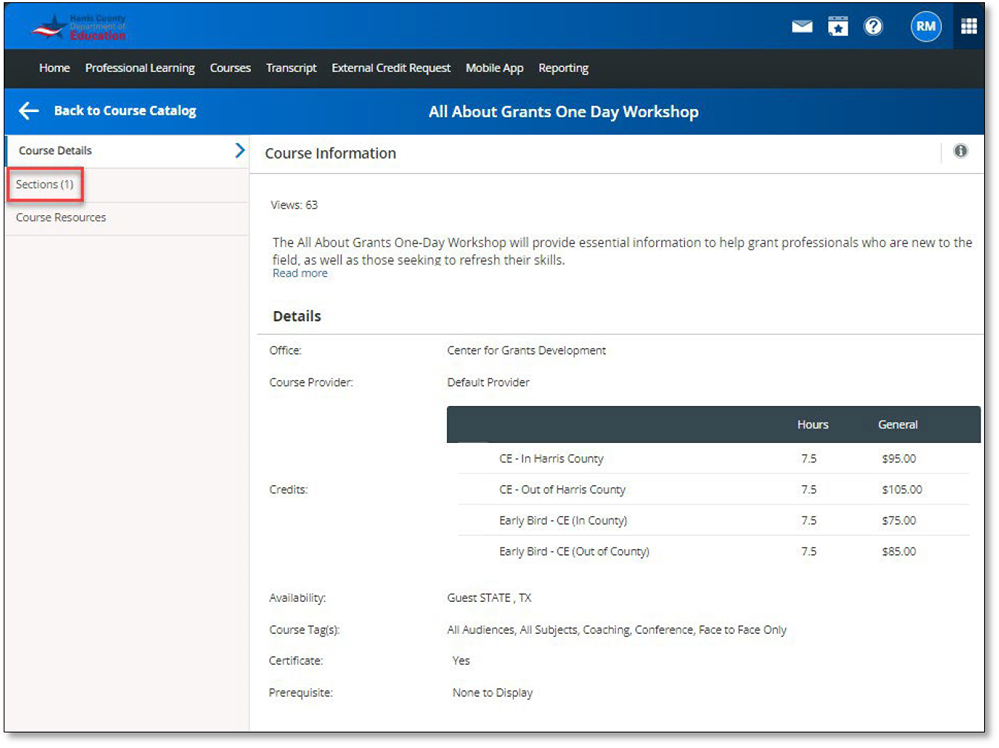Select Courses from the navigation bar

[230, 68]
